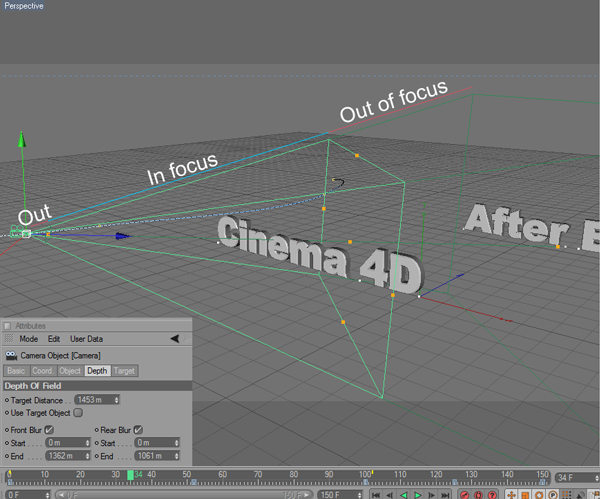Click the dotted grip beside Mode menu
The height and width of the screenshot is (499, 600).
pos(8,338)
